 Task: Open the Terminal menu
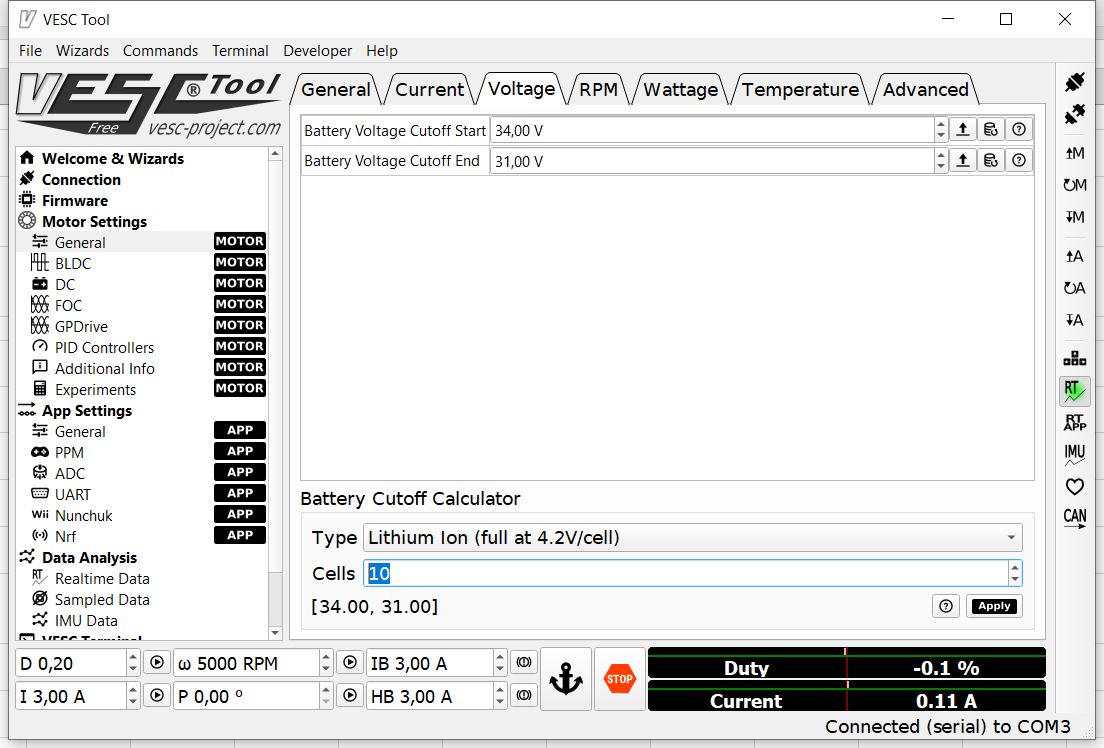coord(240,51)
